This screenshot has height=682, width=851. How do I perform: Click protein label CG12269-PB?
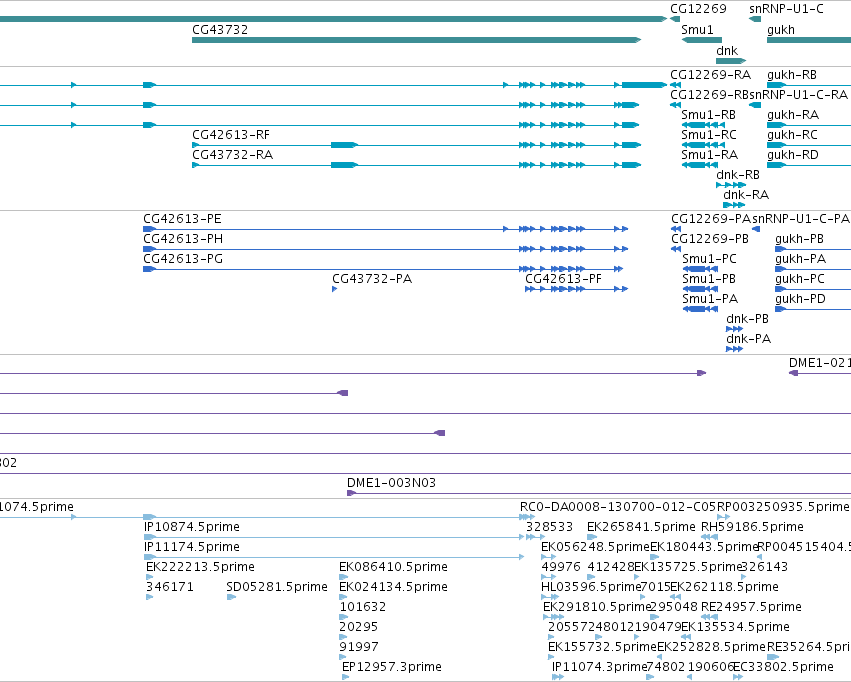coord(710,239)
